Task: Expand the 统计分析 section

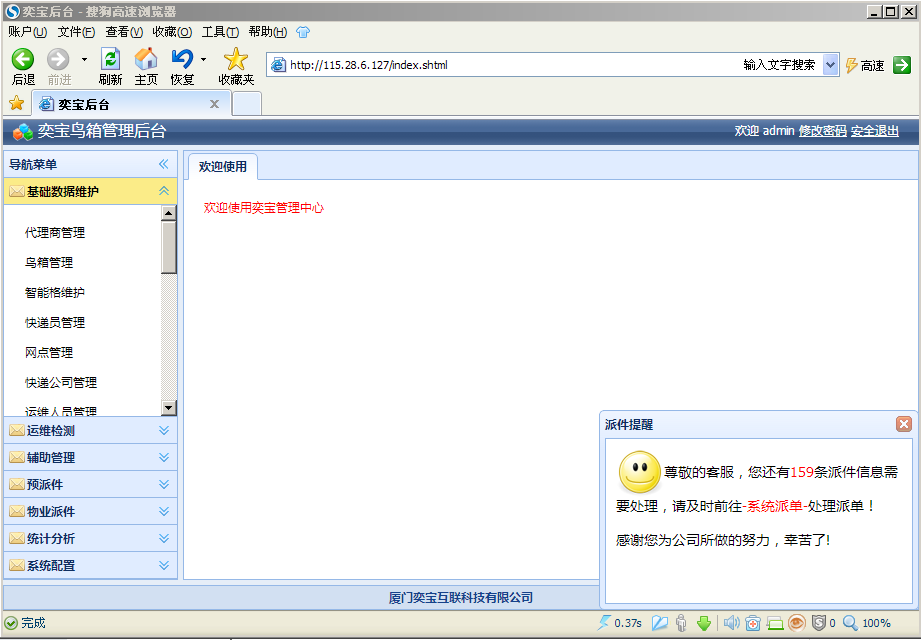Action: (x=164, y=538)
